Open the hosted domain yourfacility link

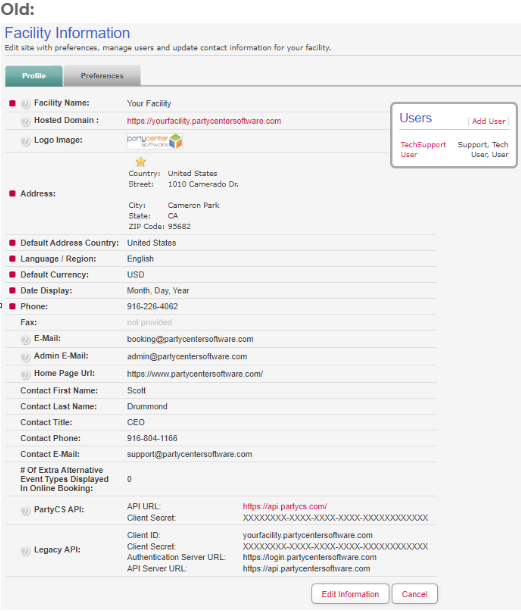point(204,121)
